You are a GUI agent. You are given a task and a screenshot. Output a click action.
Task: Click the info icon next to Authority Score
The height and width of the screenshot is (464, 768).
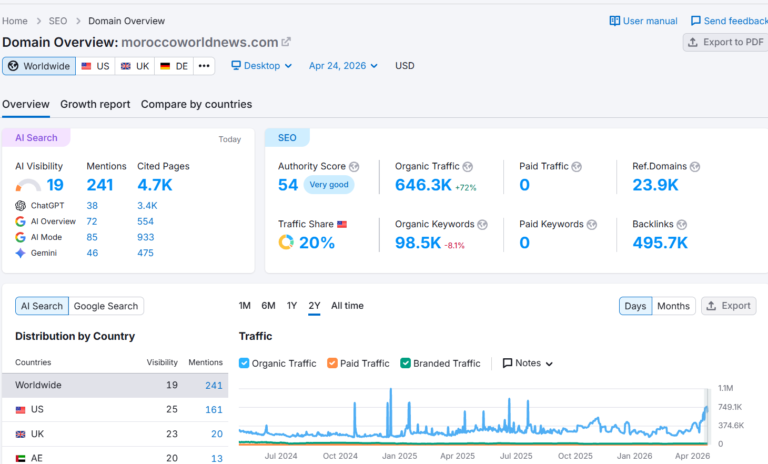pyautogui.click(x=354, y=166)
